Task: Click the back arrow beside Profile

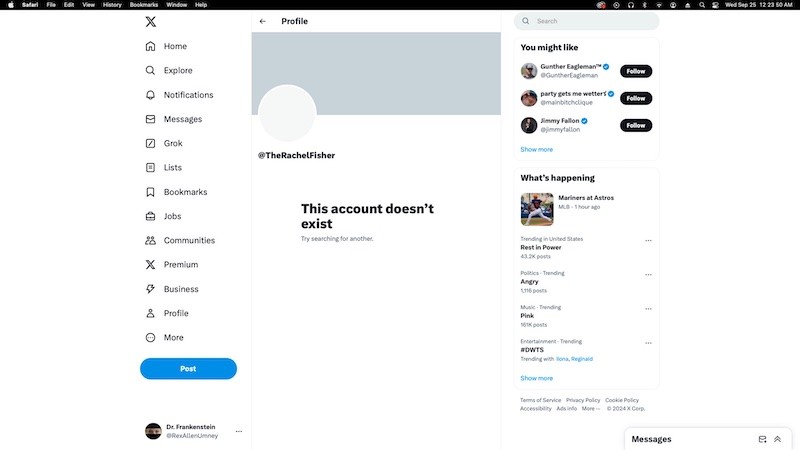Action: pos(263,21)
